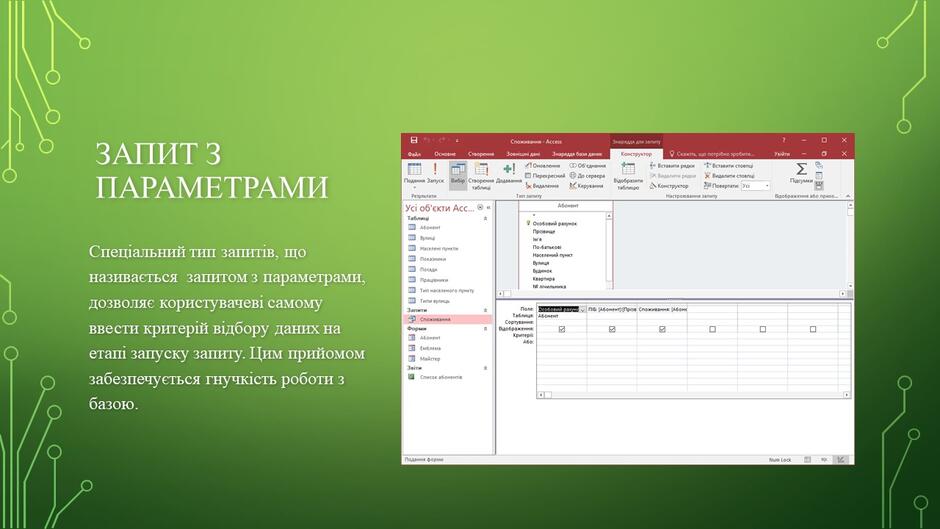Check Відображення in fourth column

coord(712,329)
